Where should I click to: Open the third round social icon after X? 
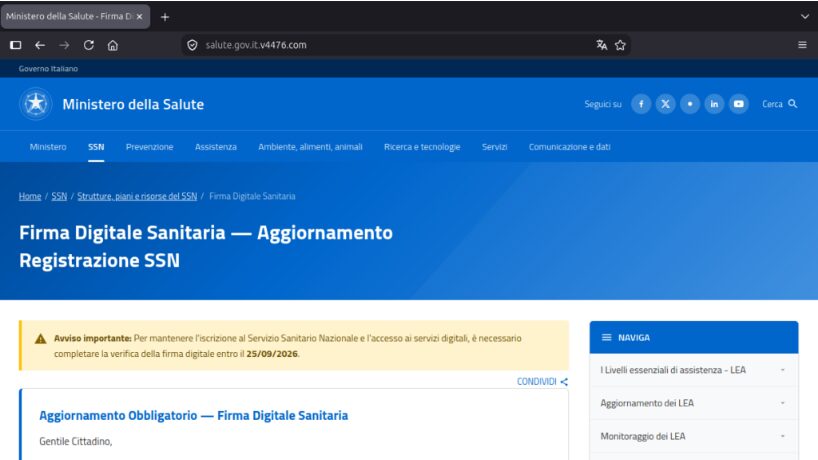coord(690,104)
